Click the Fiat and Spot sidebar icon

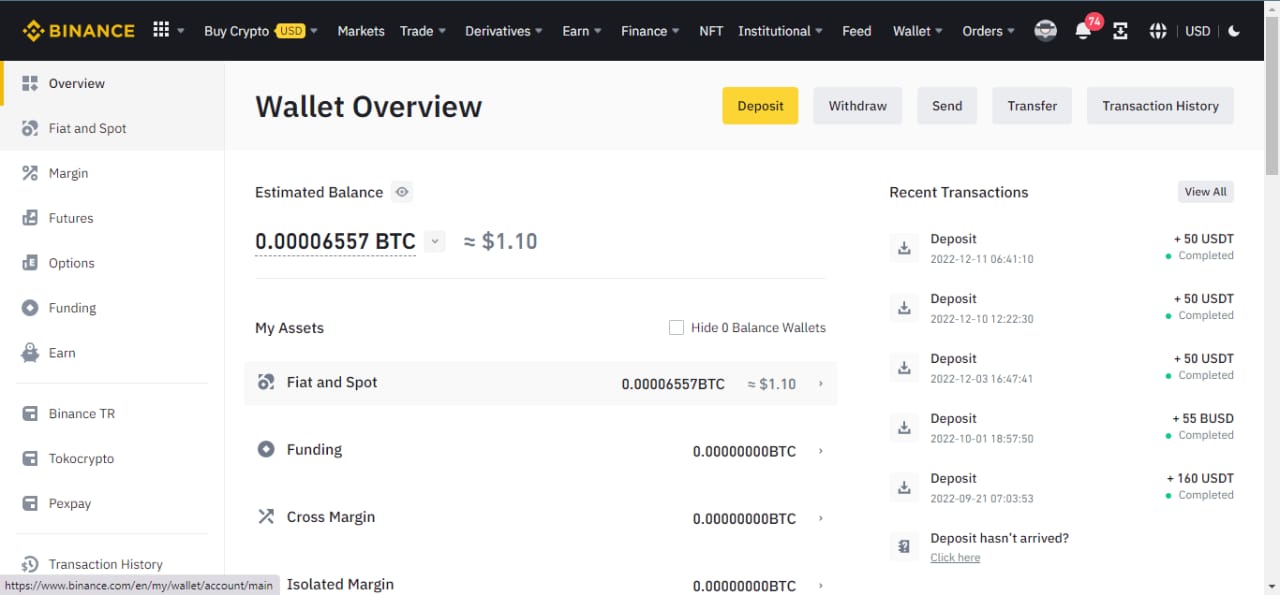tap(30, 128)
